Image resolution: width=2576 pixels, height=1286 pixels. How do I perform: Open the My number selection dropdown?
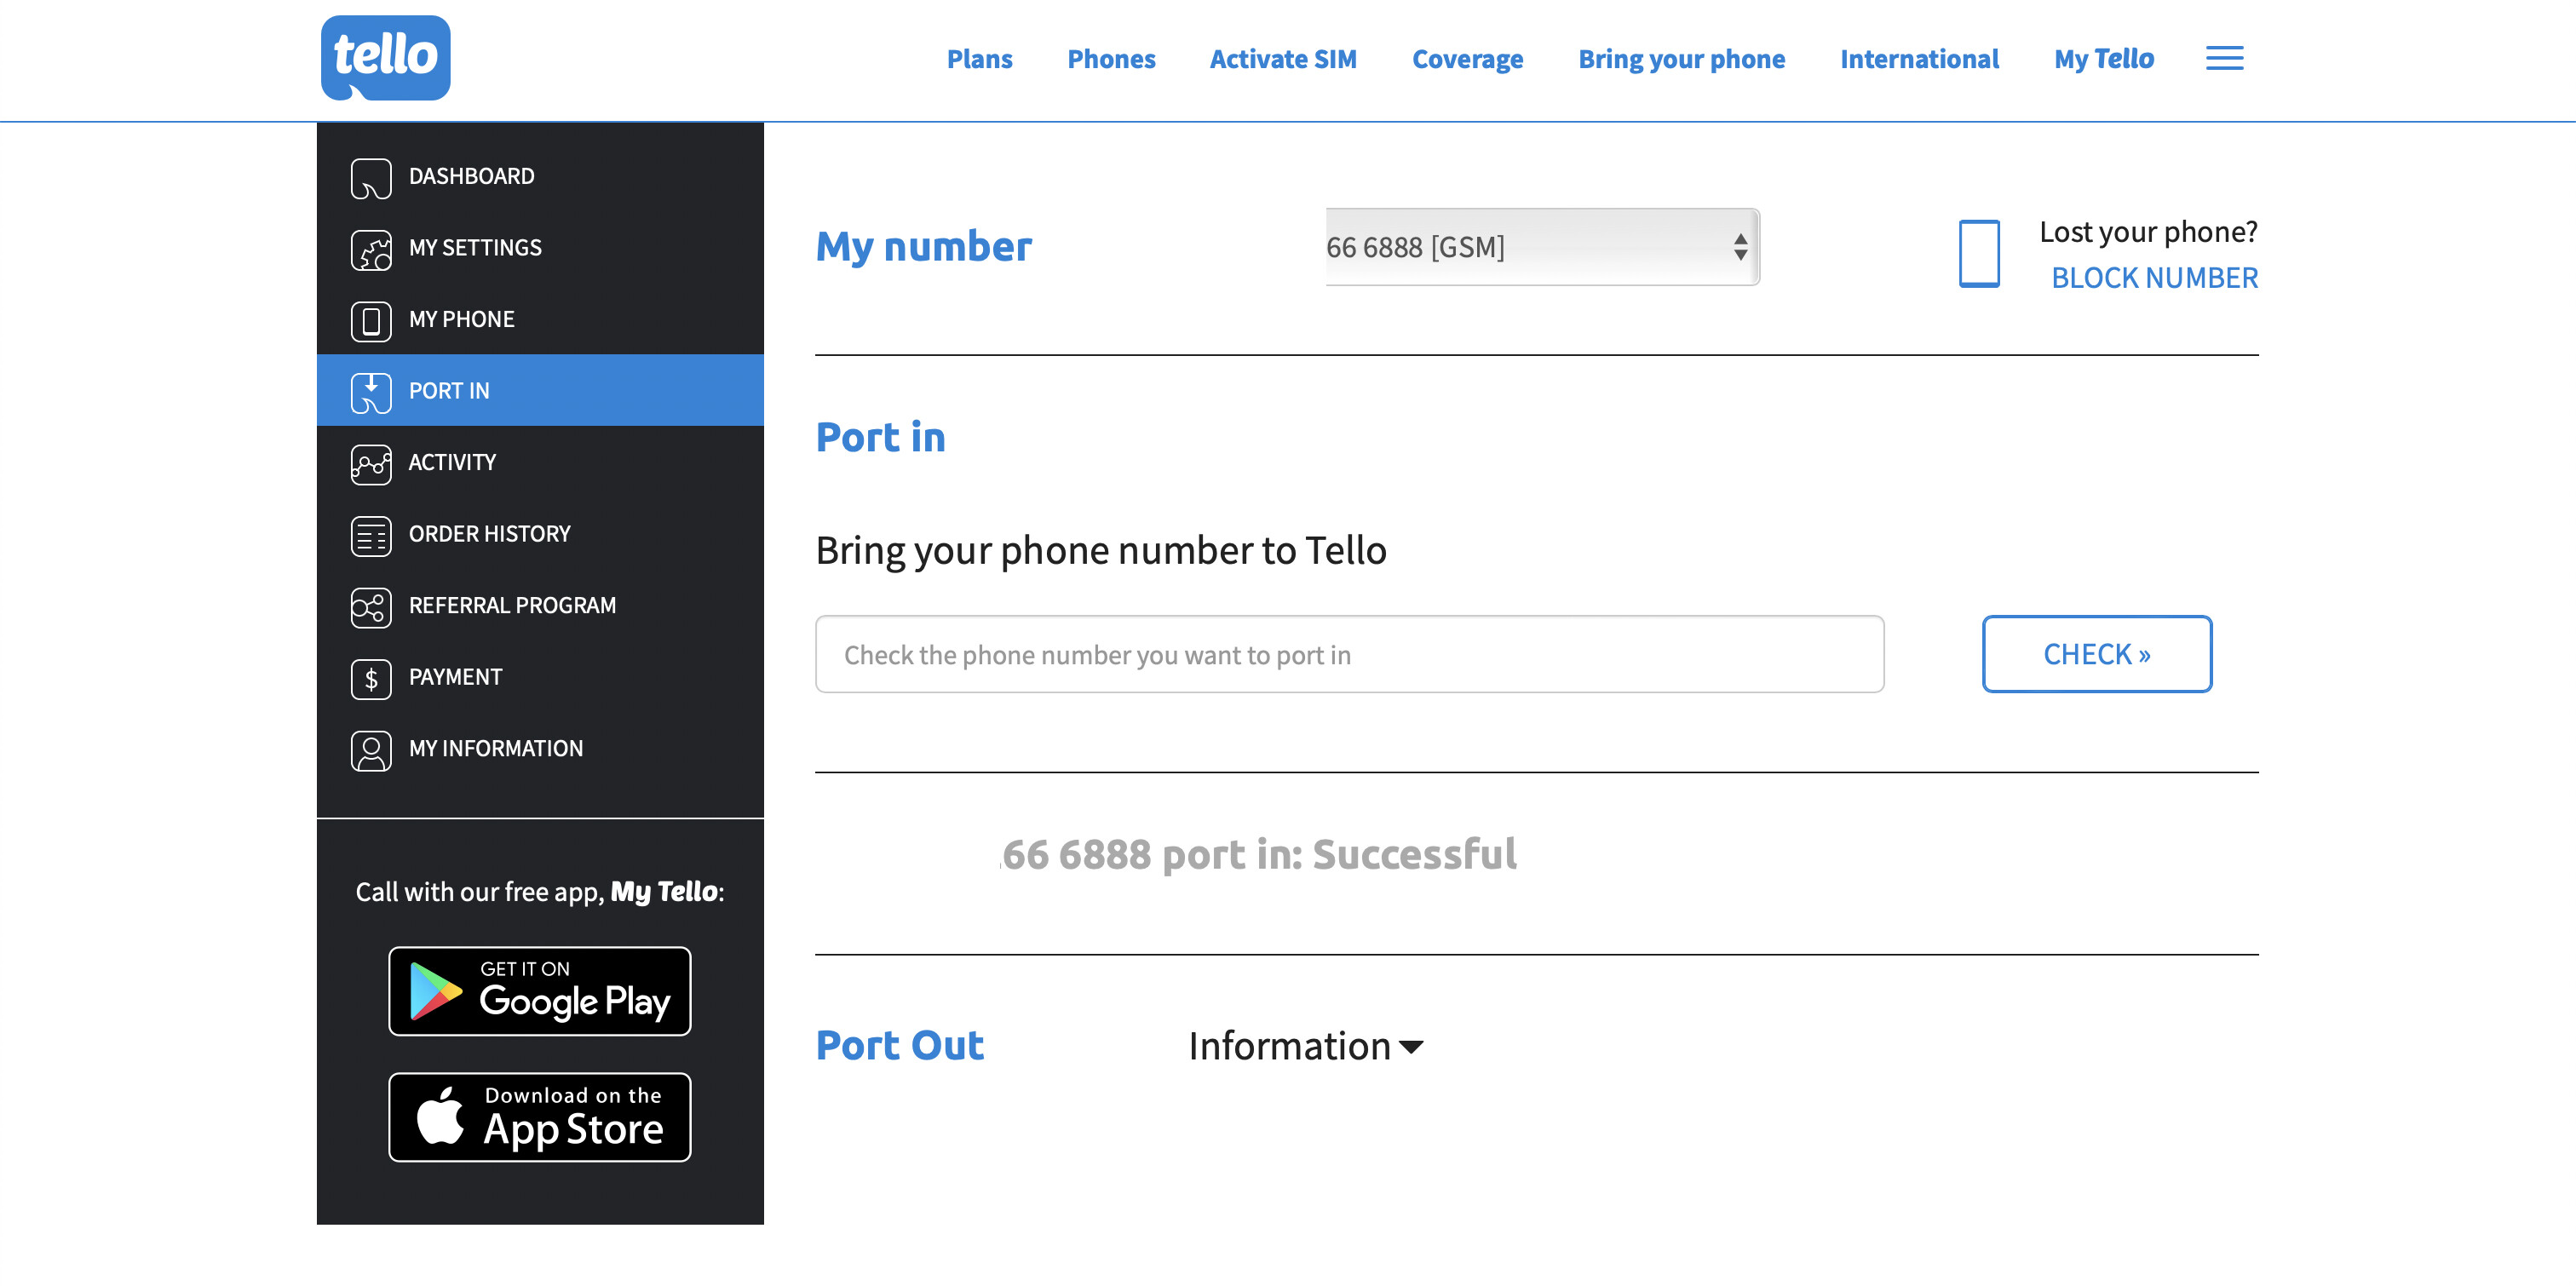1541,247
